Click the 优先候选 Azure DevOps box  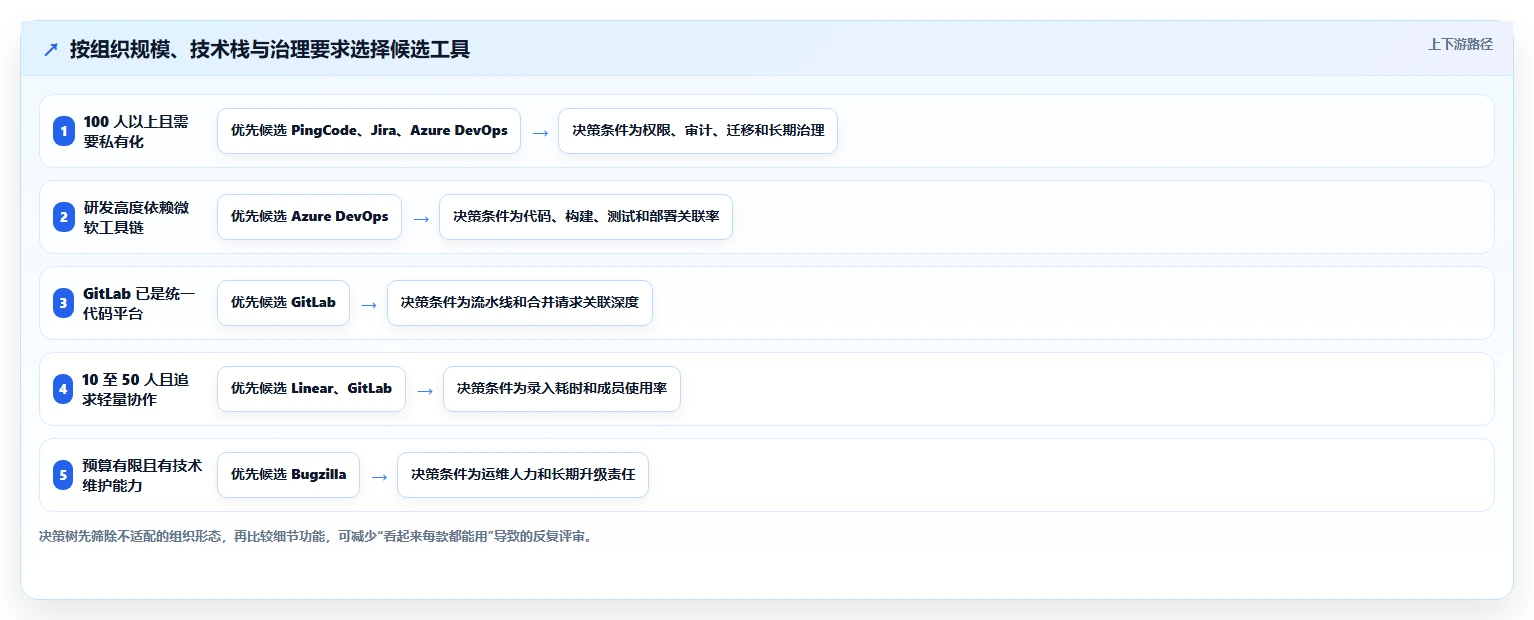(309, 217)
